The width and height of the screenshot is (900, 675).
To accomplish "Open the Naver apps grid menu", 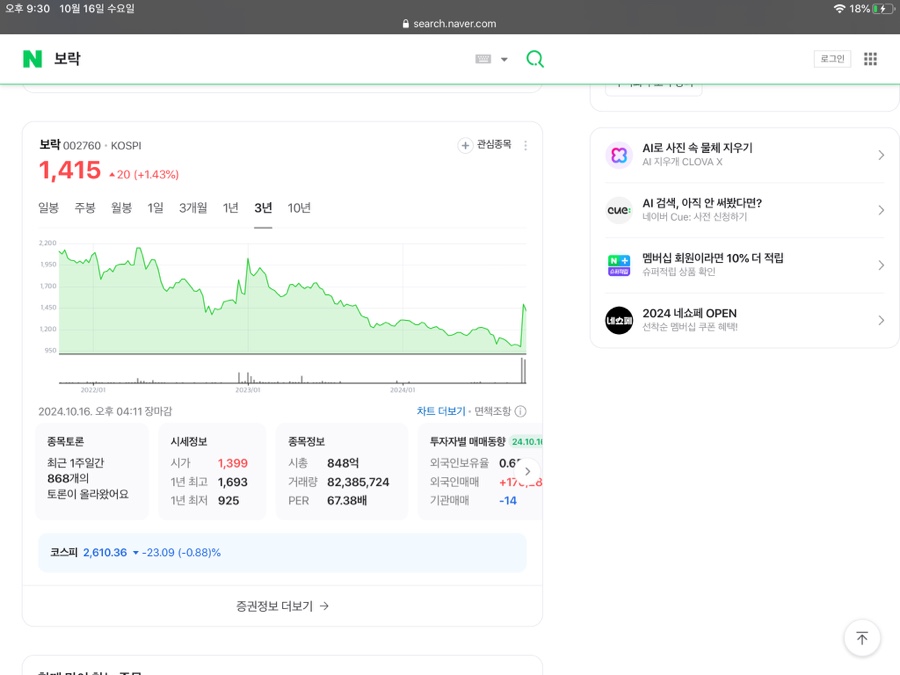I will (x=870, y=59).
